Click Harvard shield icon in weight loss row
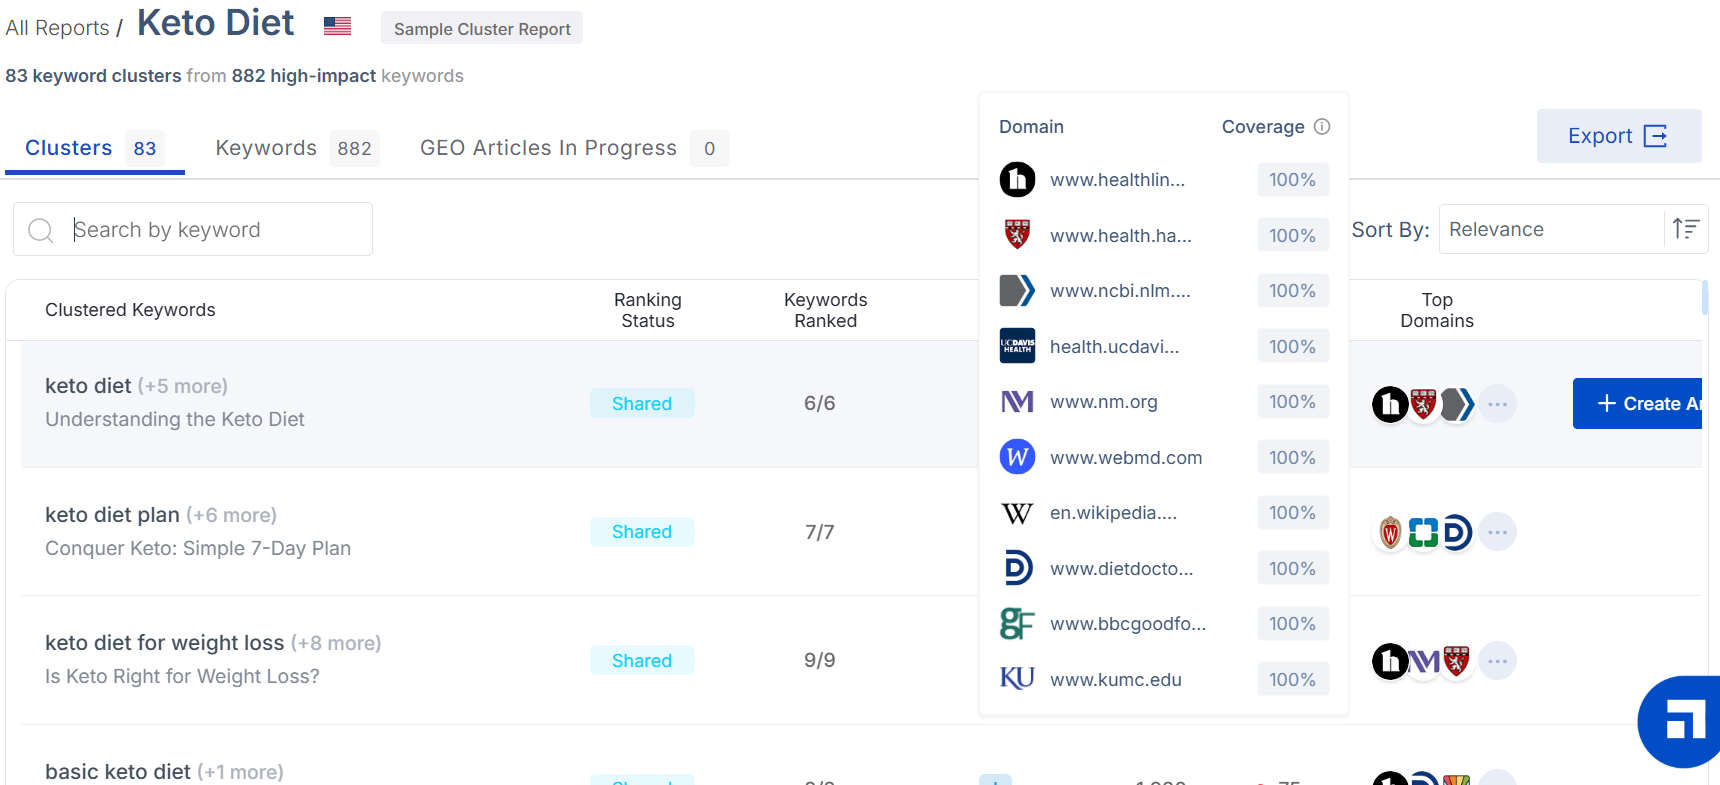Screen dimensions: 1720x785 (1457, 661)
